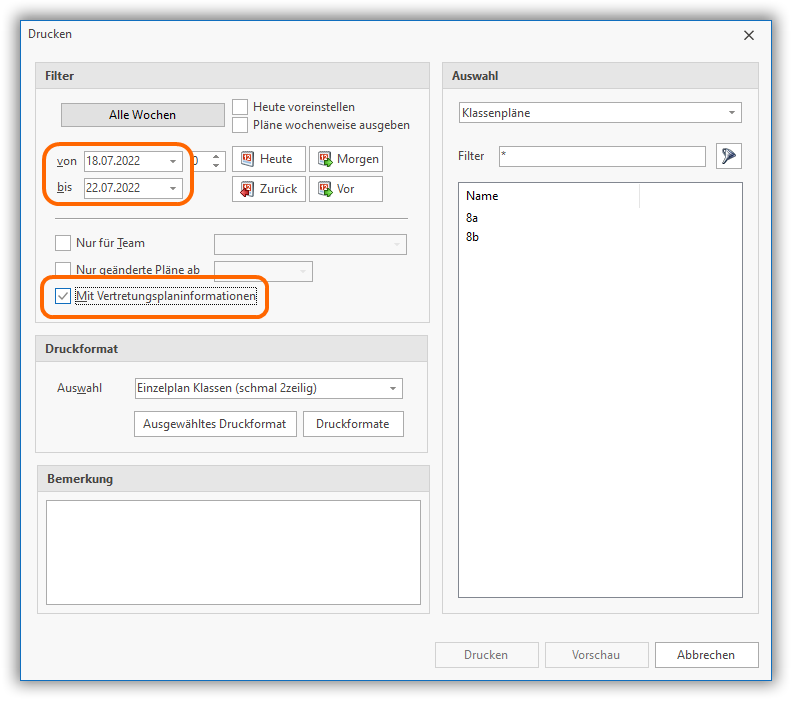Enable Heute voreinstellen checkbox

click(x=240, y=107)
